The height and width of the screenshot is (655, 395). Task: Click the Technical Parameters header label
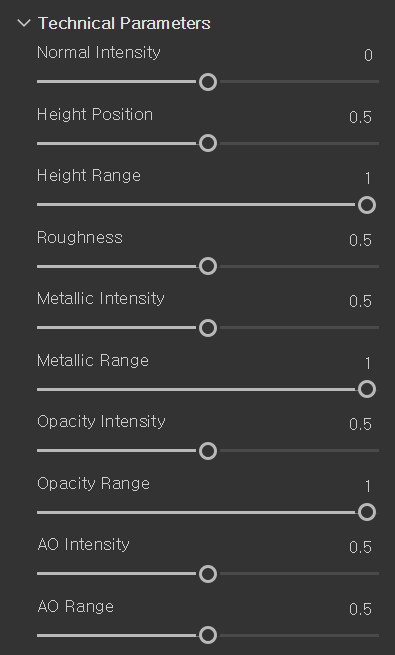pyautogui.click(x=124, y=23)
